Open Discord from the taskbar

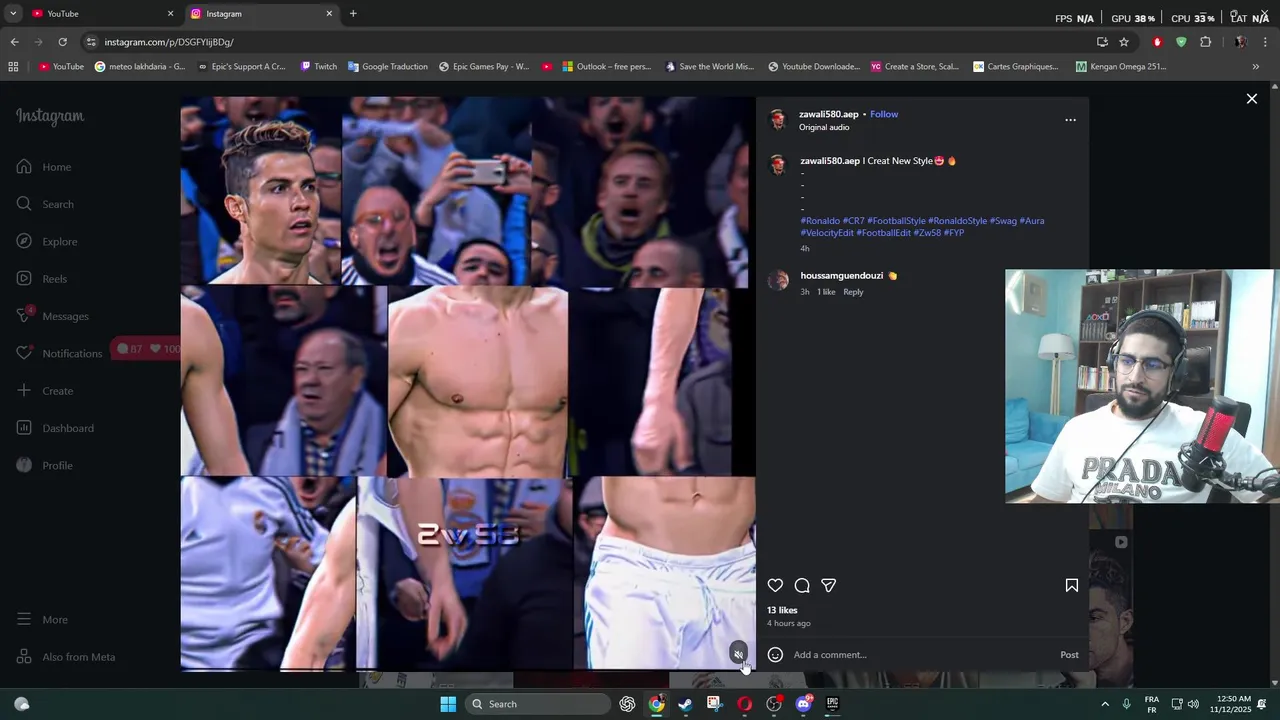click(x=803, y=704)
